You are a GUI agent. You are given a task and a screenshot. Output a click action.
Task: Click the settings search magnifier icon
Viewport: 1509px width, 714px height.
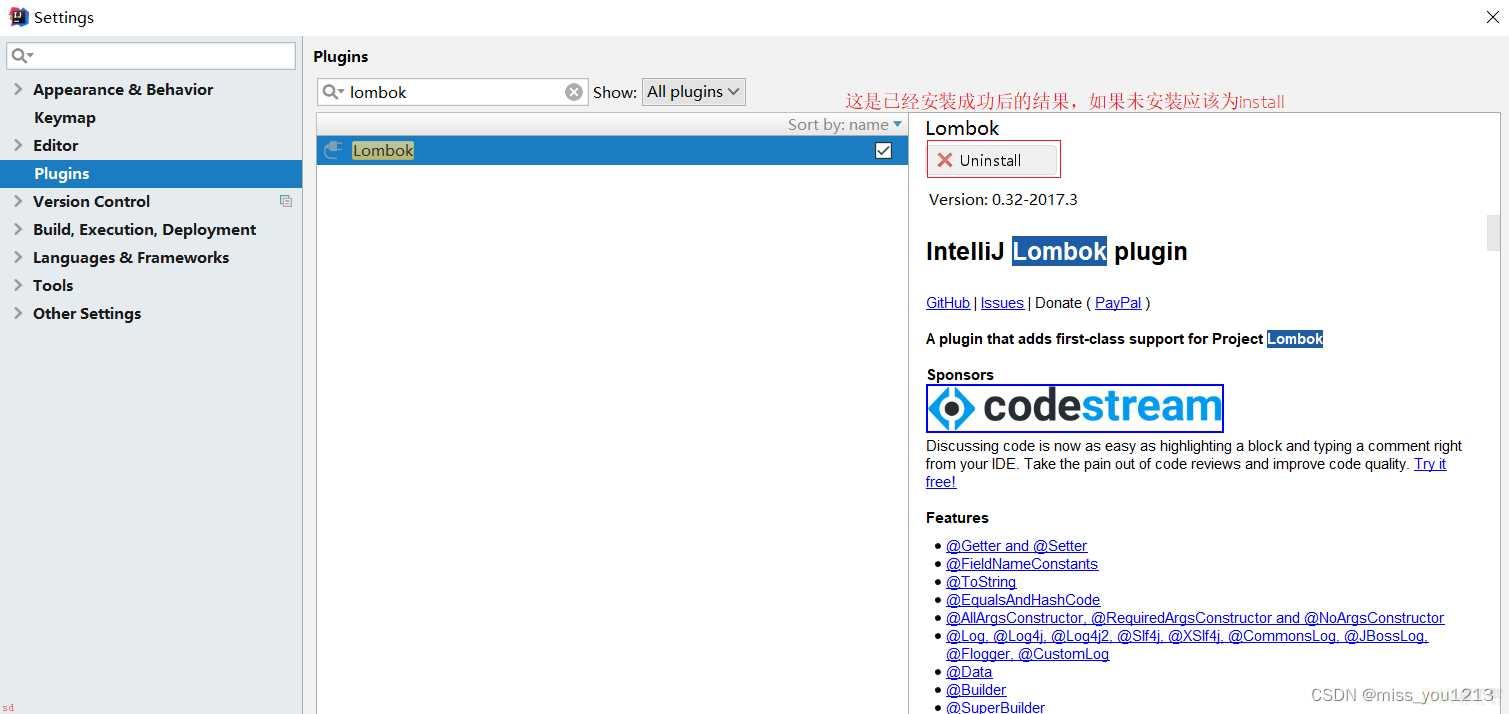point(22,56)
